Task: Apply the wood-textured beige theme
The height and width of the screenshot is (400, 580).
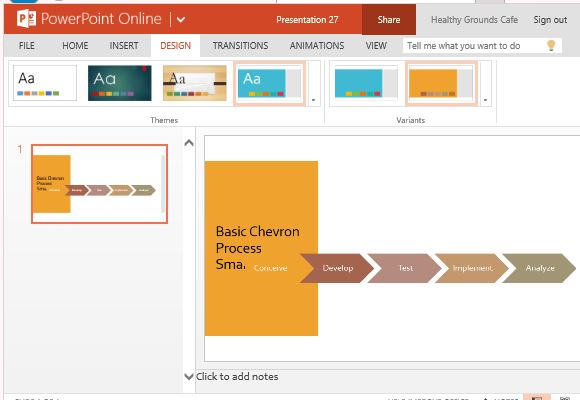Action: coord(195,83)
